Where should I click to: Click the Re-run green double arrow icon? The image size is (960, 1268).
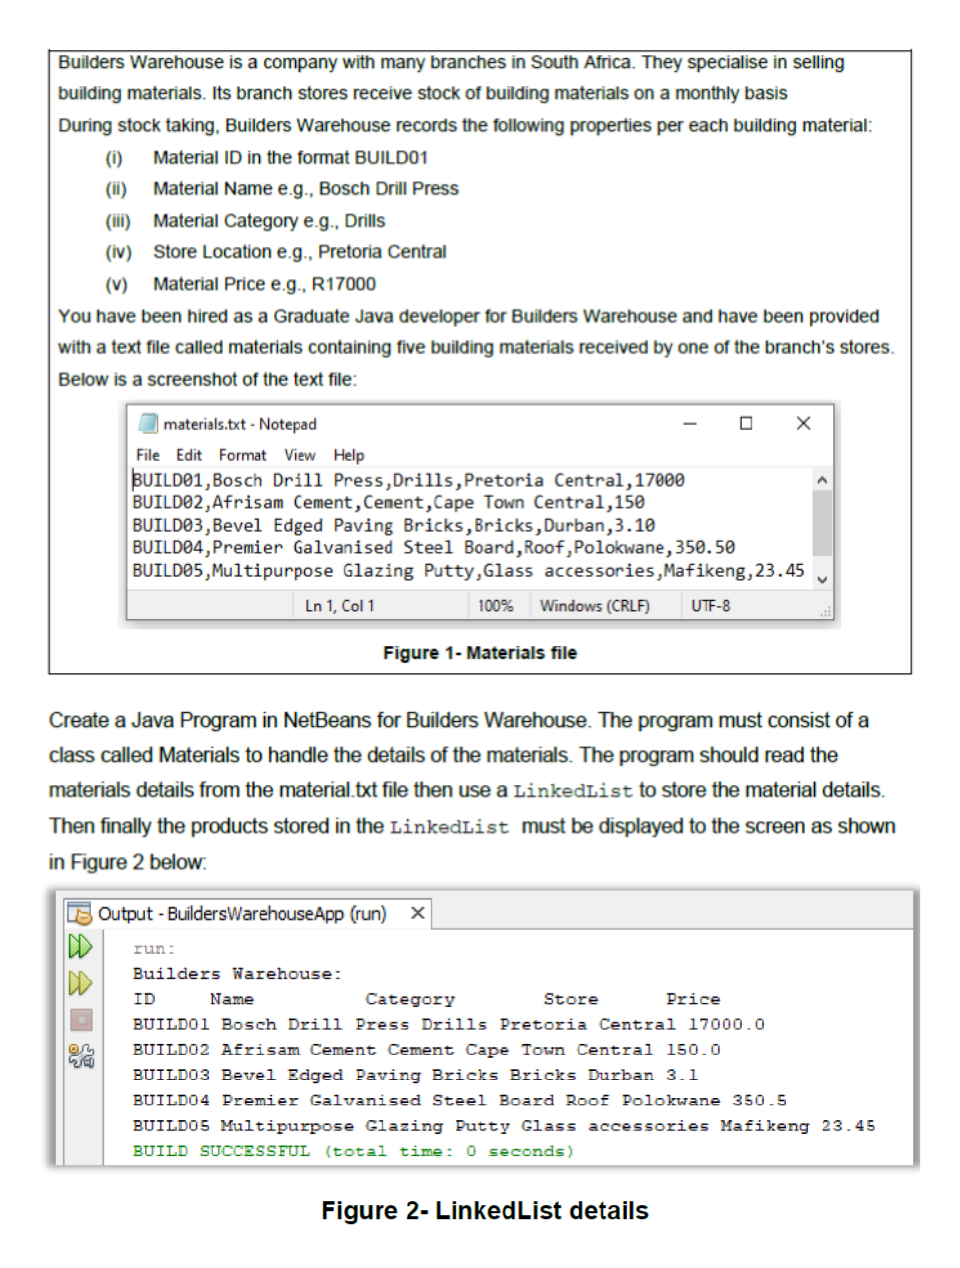click(80, 946)
